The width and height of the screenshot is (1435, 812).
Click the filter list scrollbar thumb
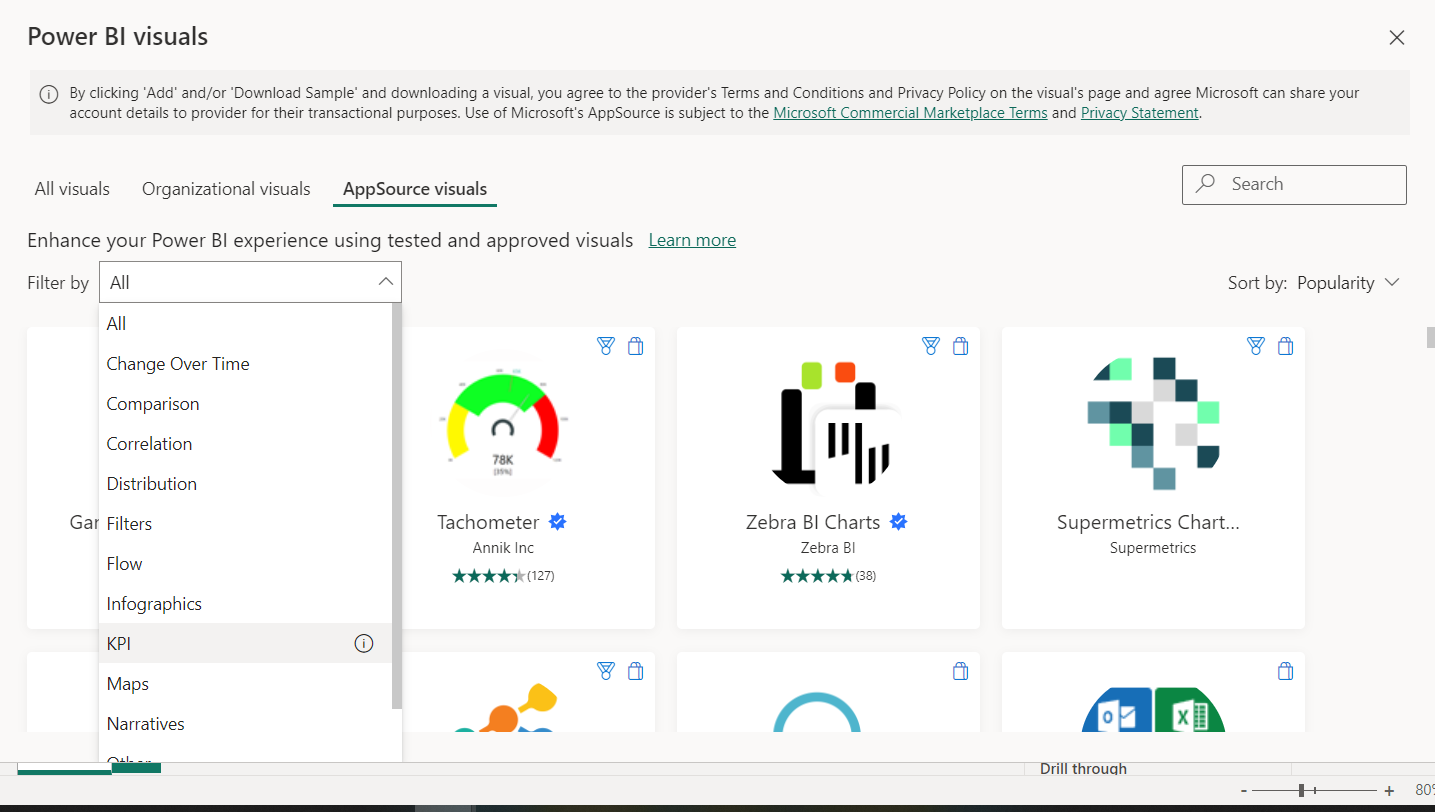pos(397,506)
